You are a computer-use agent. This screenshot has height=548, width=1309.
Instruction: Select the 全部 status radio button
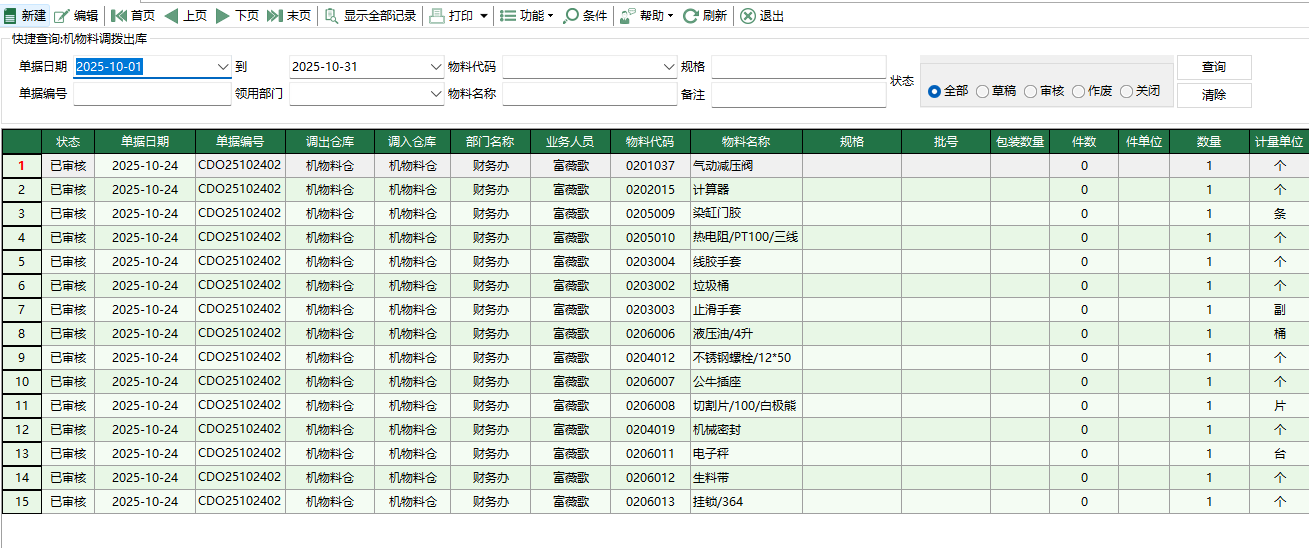[934, 91]
